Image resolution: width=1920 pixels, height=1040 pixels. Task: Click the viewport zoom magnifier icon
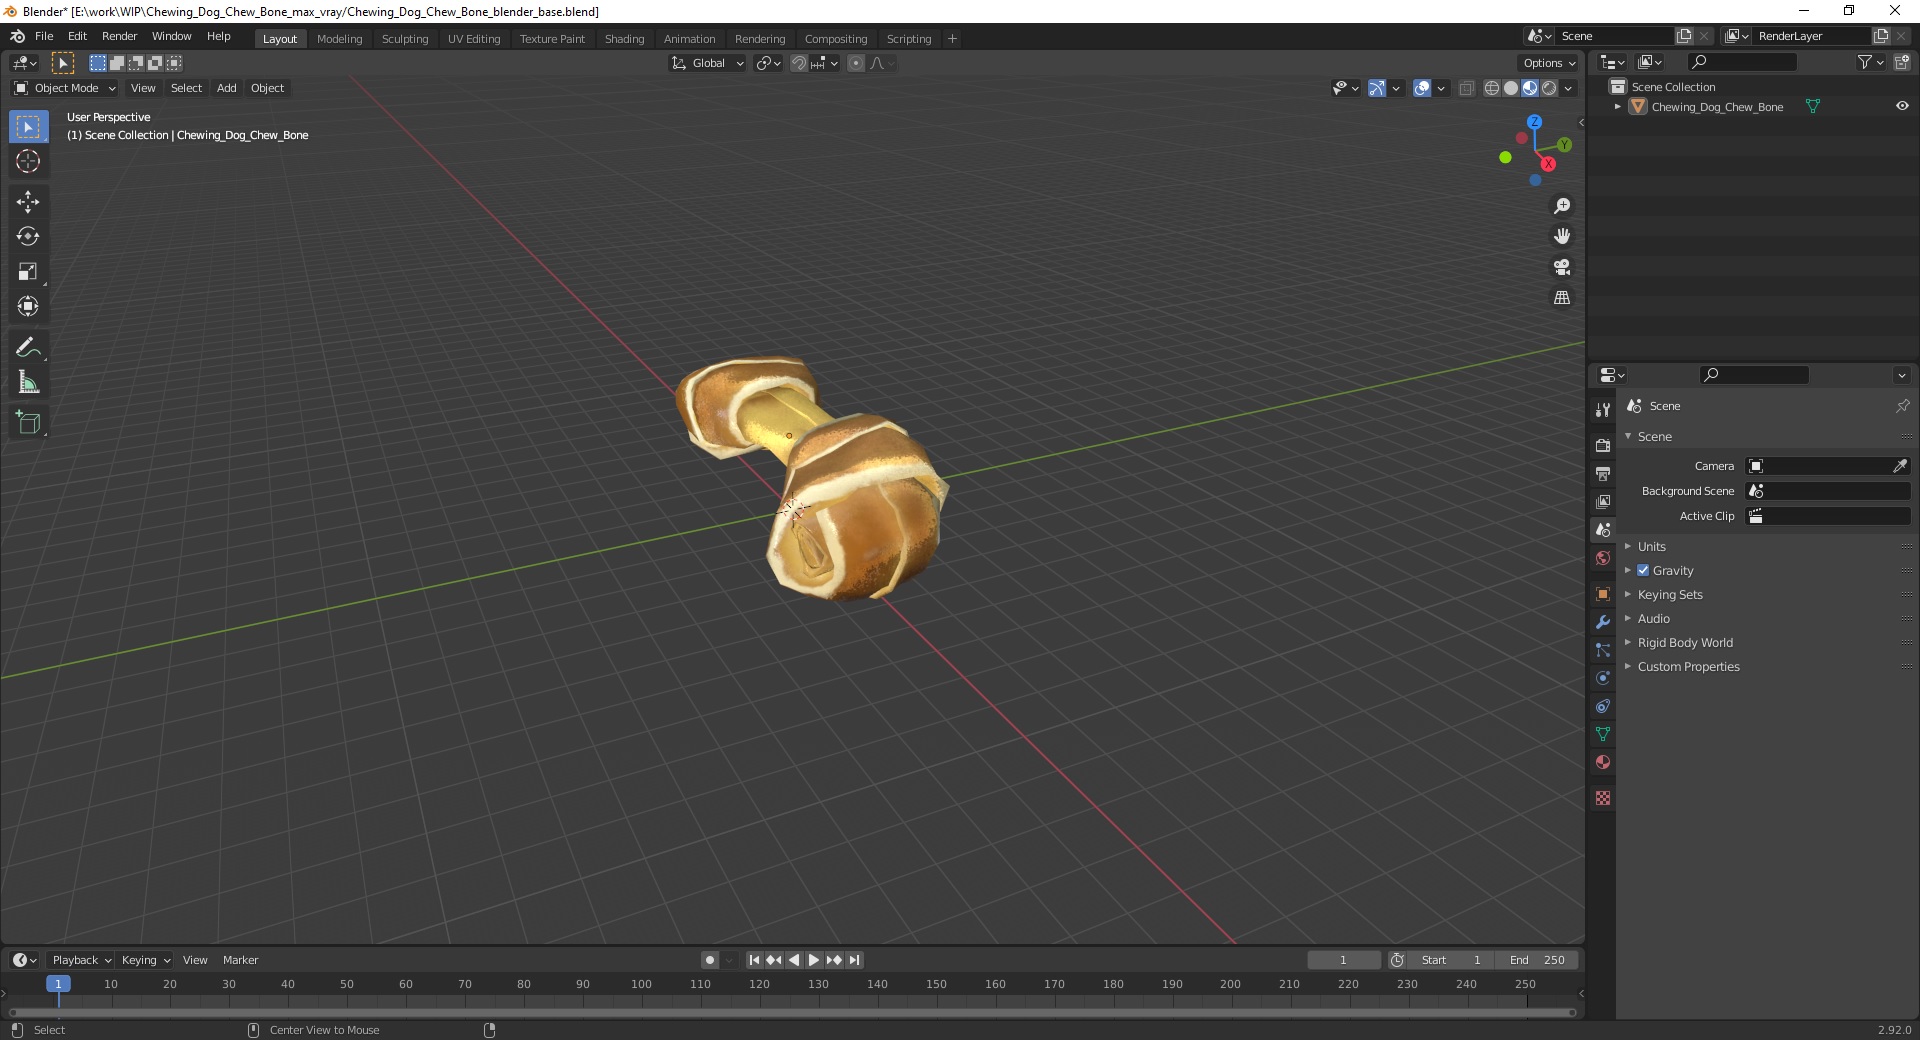[x=1562, y=206]
